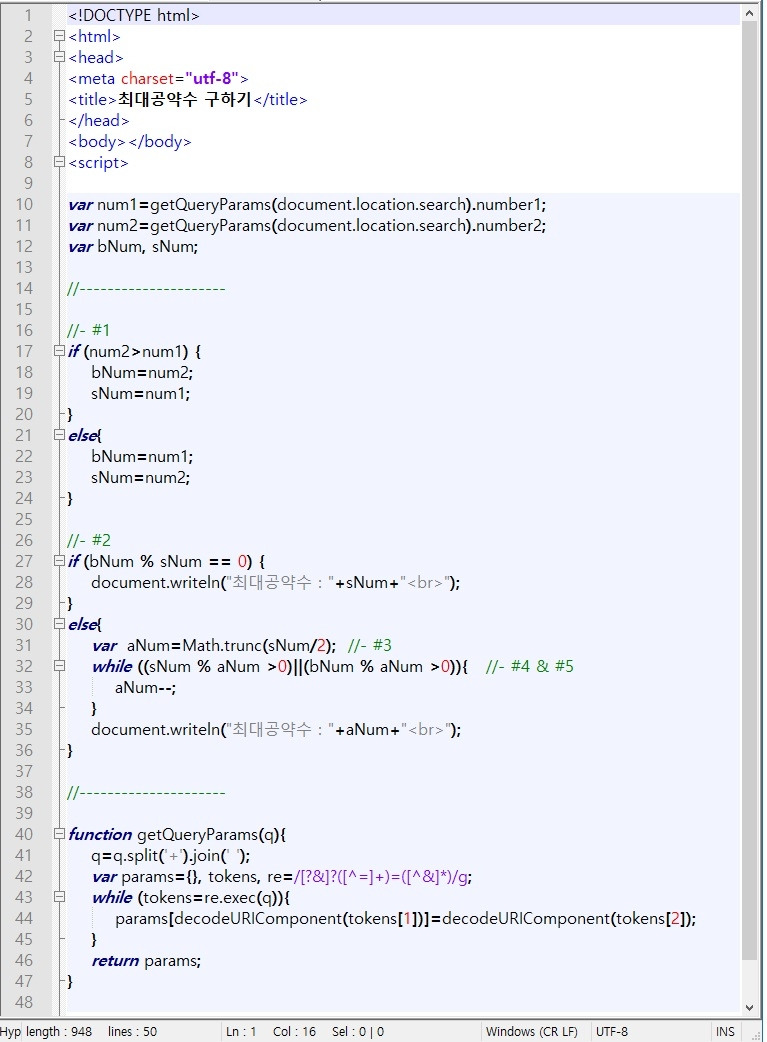The width and height of the screenshot is (767, 1042).
Task: Click the vertical scrollbar thumb
Action: click(750, 490)
